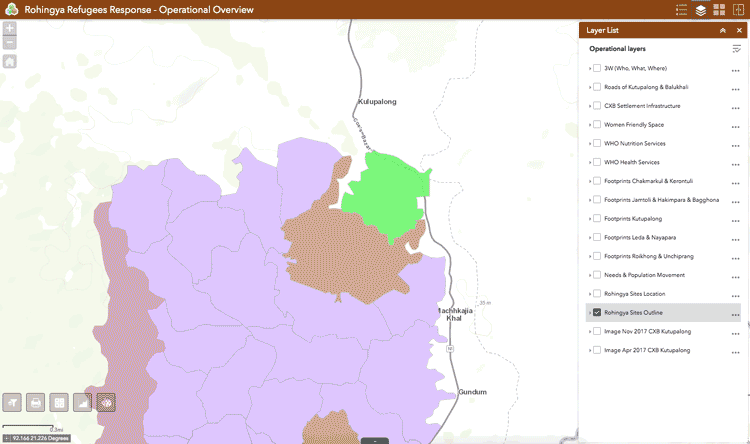750x444 pixels.
Task: Expand the Footprints Kutupalong layer
Action: 589,219
